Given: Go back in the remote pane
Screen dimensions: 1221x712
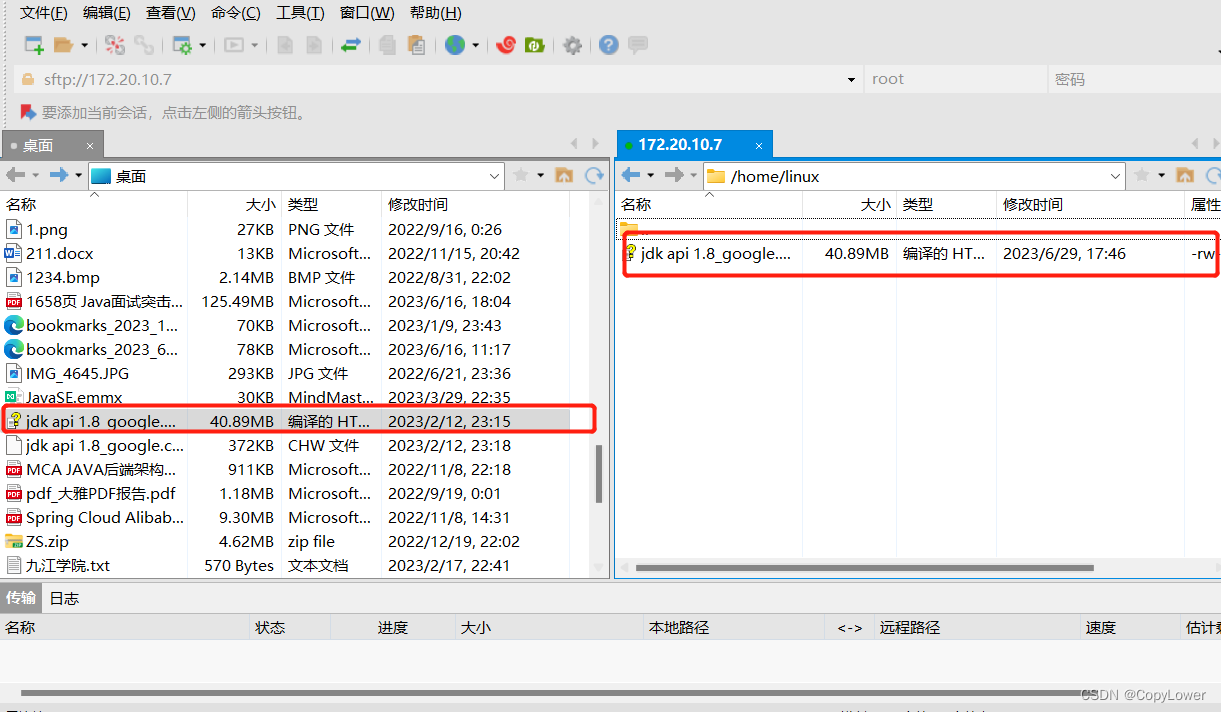Looking at the screenshot, I should click(630, 175).
